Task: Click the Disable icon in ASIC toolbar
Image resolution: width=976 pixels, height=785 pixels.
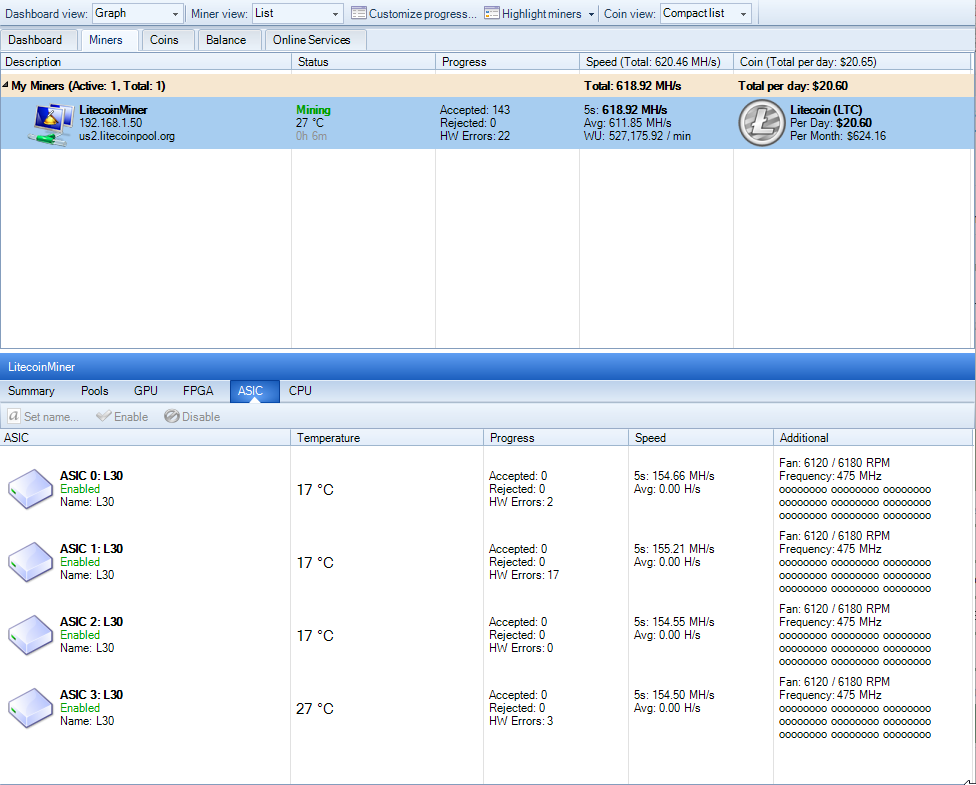Action: coord(172,416)
